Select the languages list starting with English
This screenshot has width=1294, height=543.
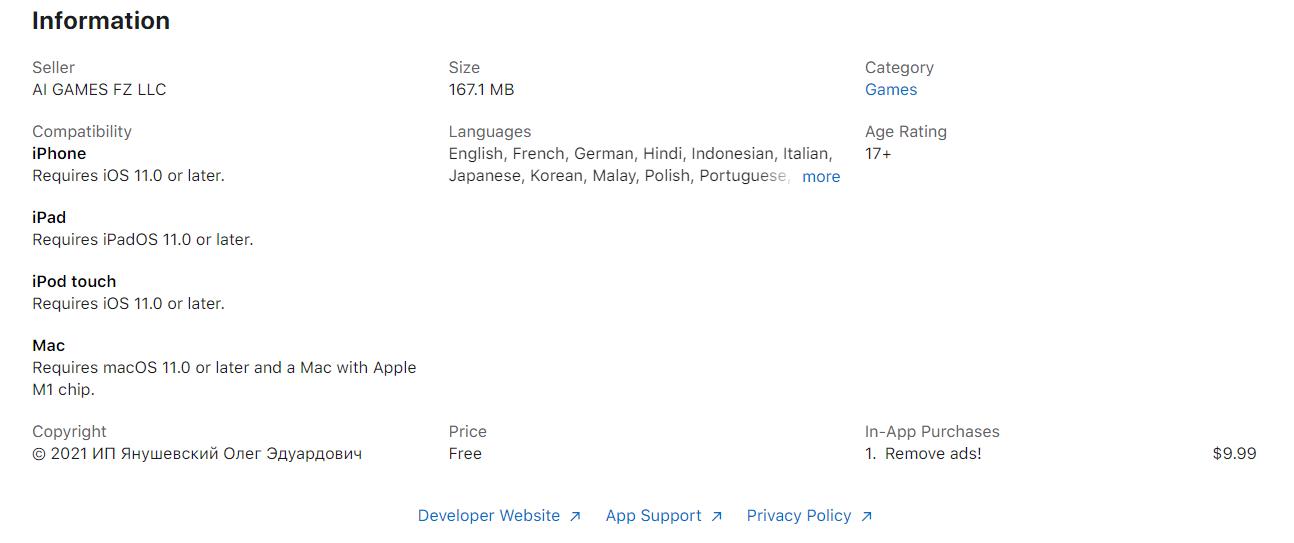(641, 164)
